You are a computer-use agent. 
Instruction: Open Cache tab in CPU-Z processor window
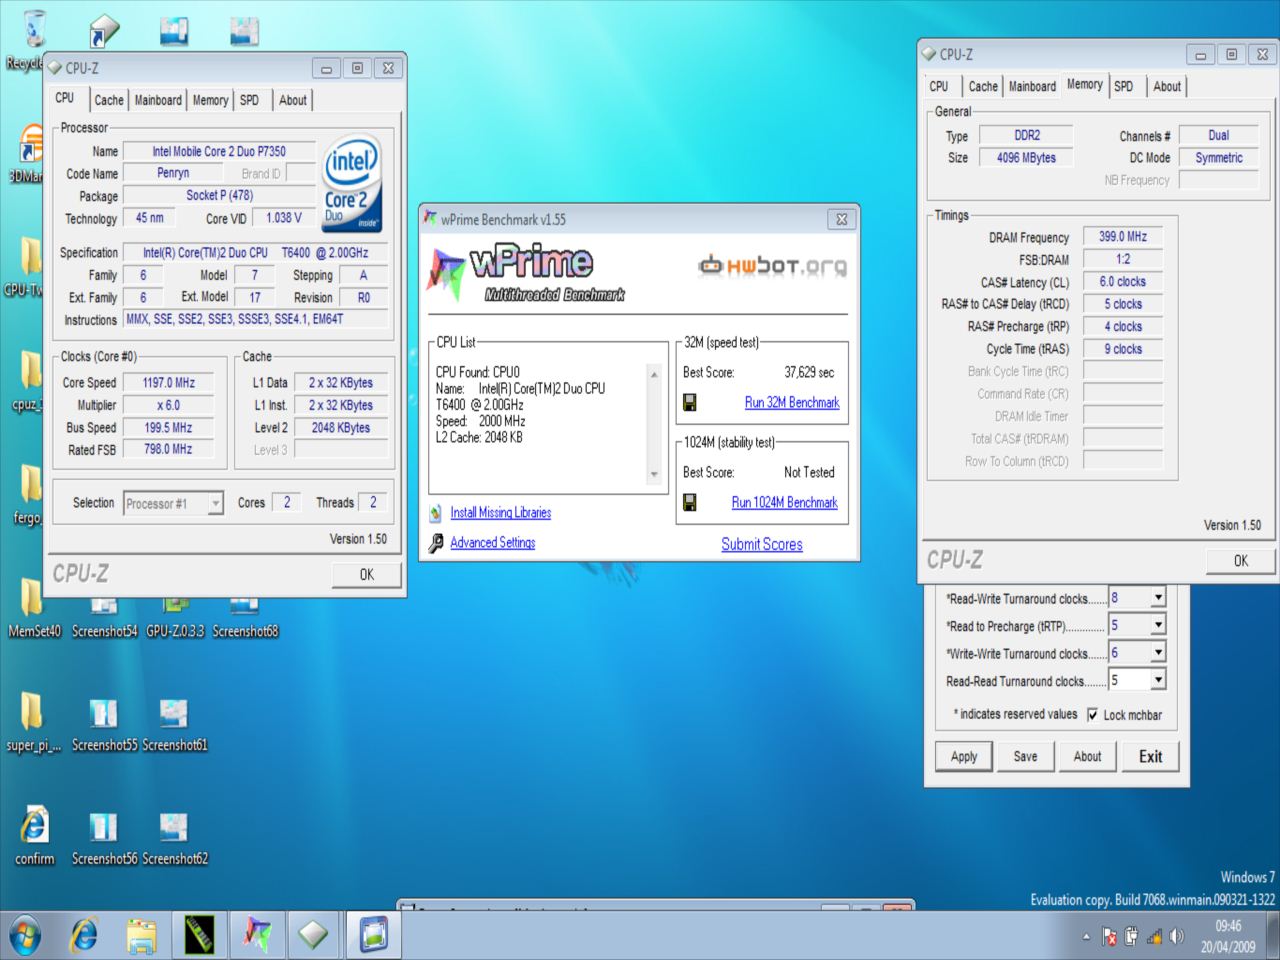click(x=109, y=100)
